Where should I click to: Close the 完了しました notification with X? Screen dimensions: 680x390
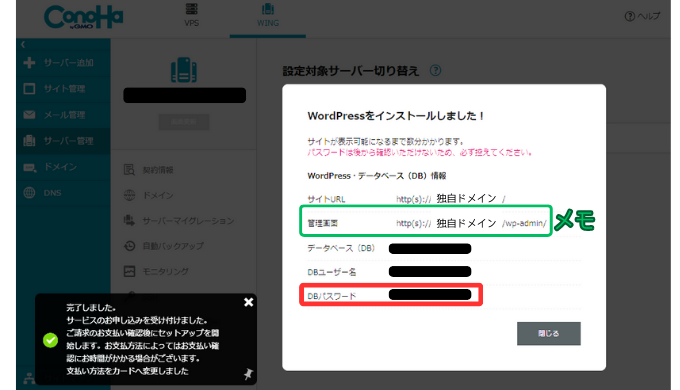pyautogui.click(x=248, y=302)
